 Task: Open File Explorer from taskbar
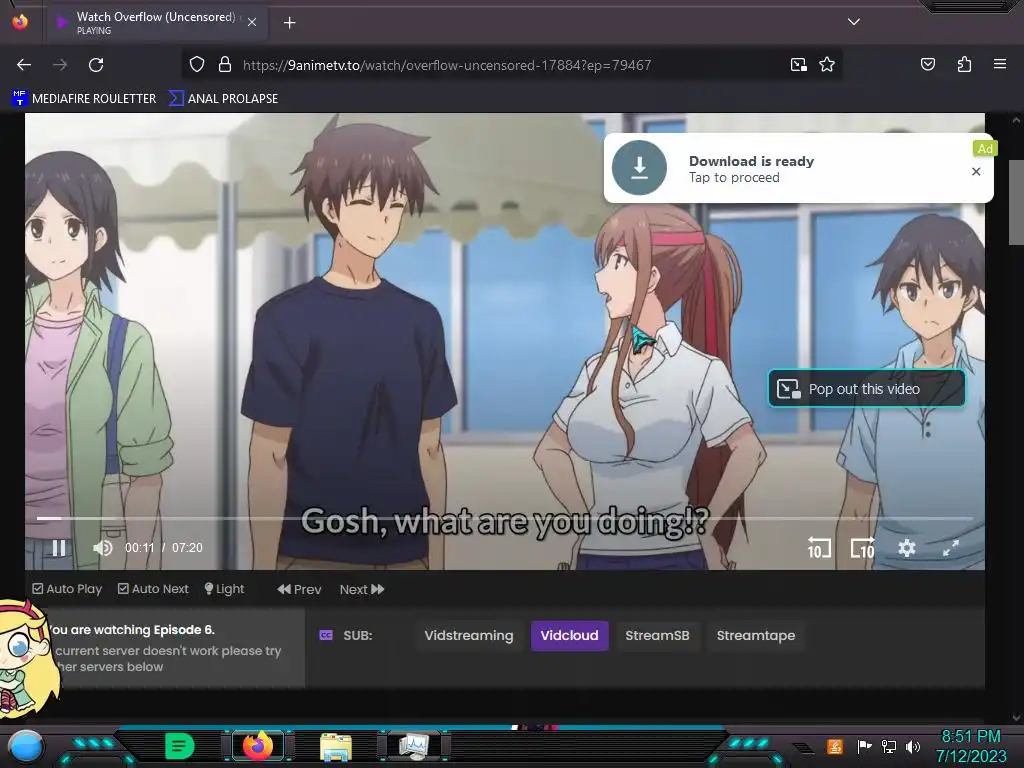click(336, 747)
